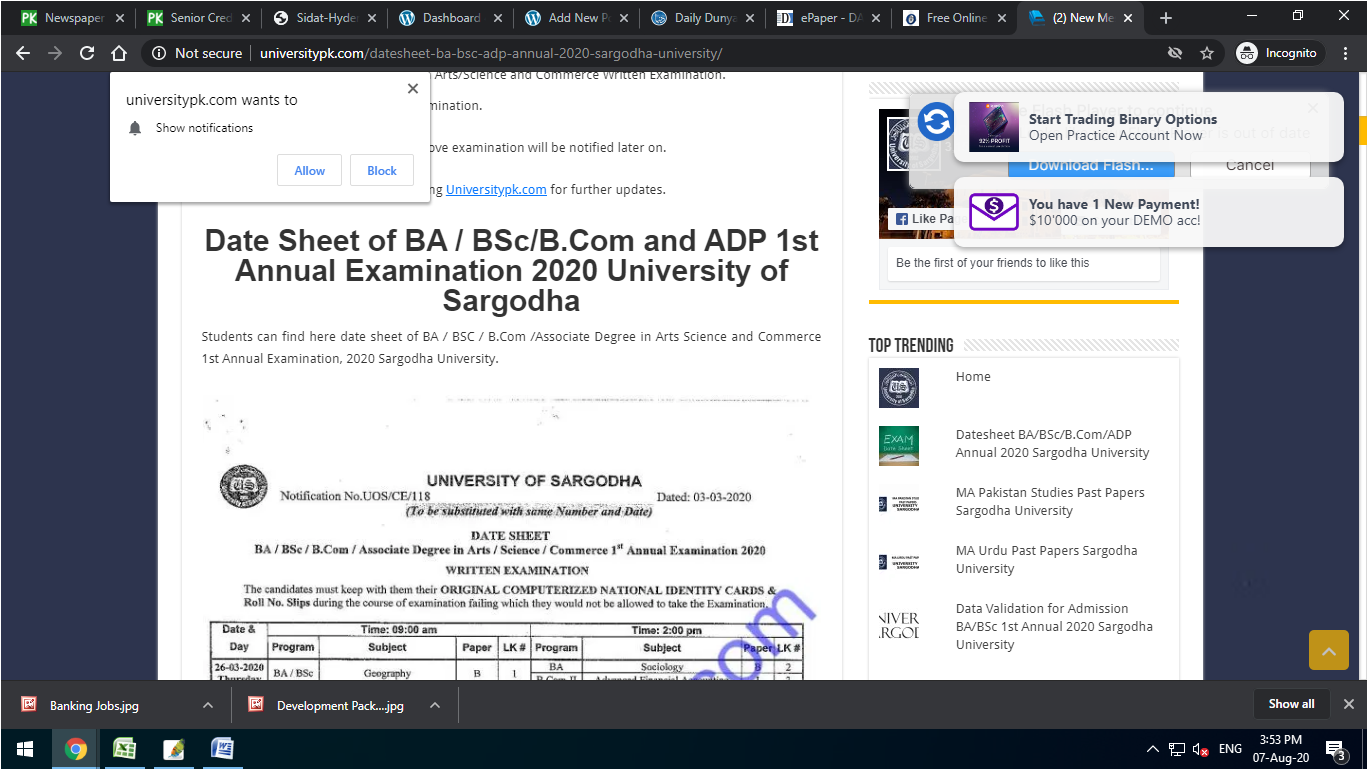This screenshot has height=770, width=1368.
Task: Open the Action Center notifications icon
Action: (x=1335, y=749)
